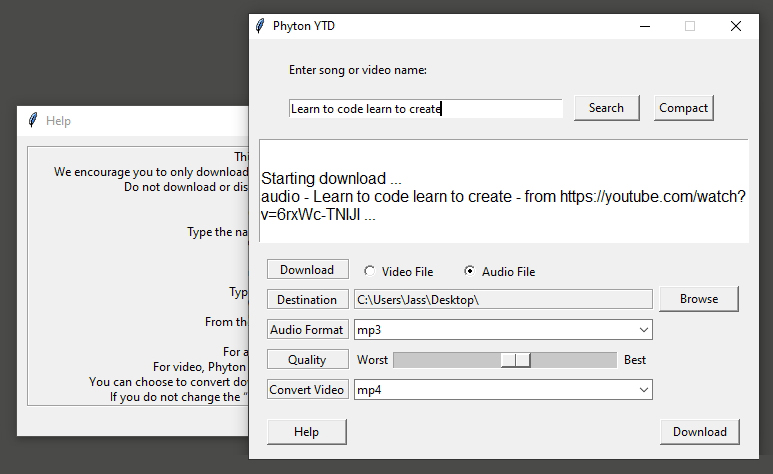773x474 pixels.
Task: Click the Download label button beside Video File
Action: tap(308, 269)
